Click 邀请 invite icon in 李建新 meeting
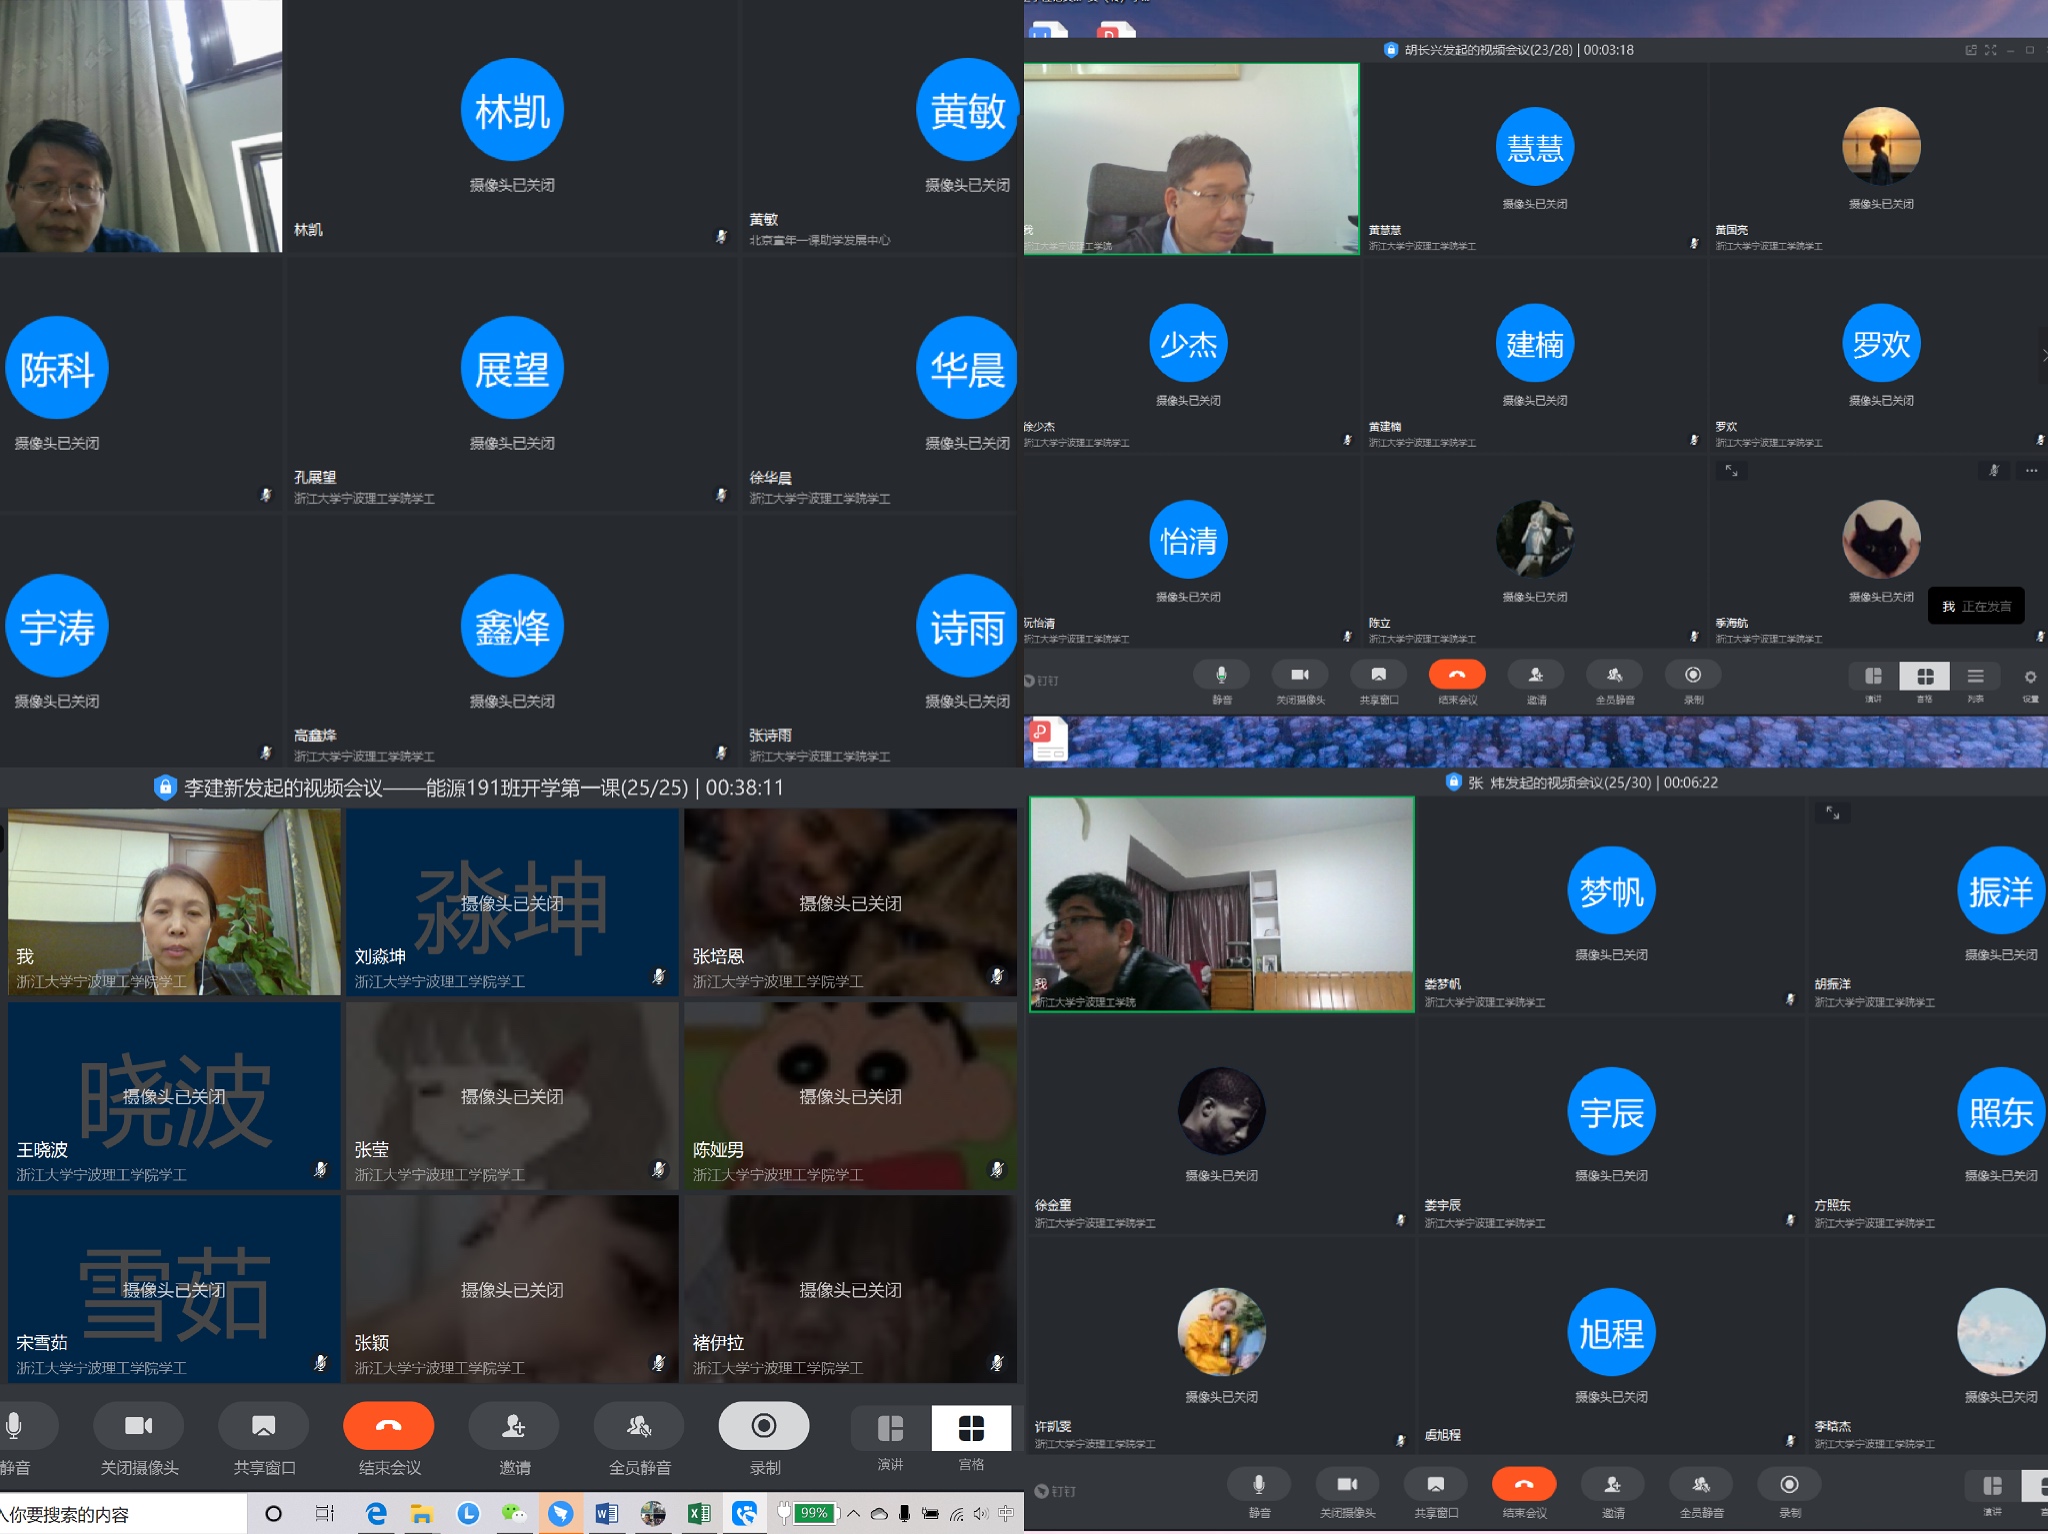The image size is (2048, 1534). [x=514, y=1426]
